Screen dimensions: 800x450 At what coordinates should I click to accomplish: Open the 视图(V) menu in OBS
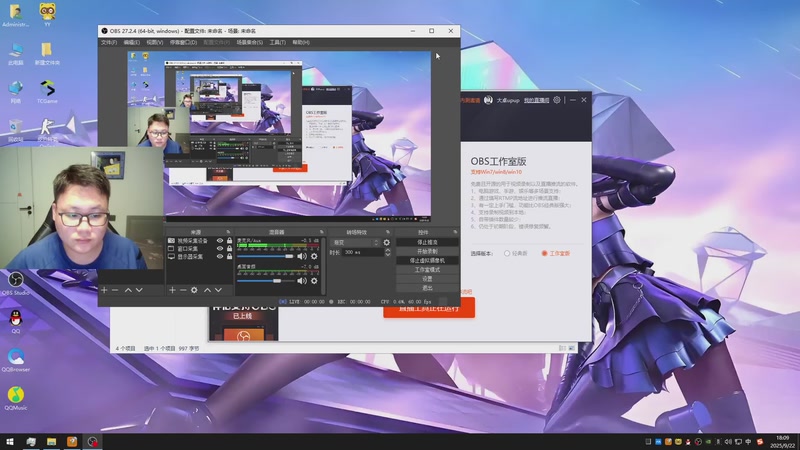pyautogui.click(x=155, y=42)
